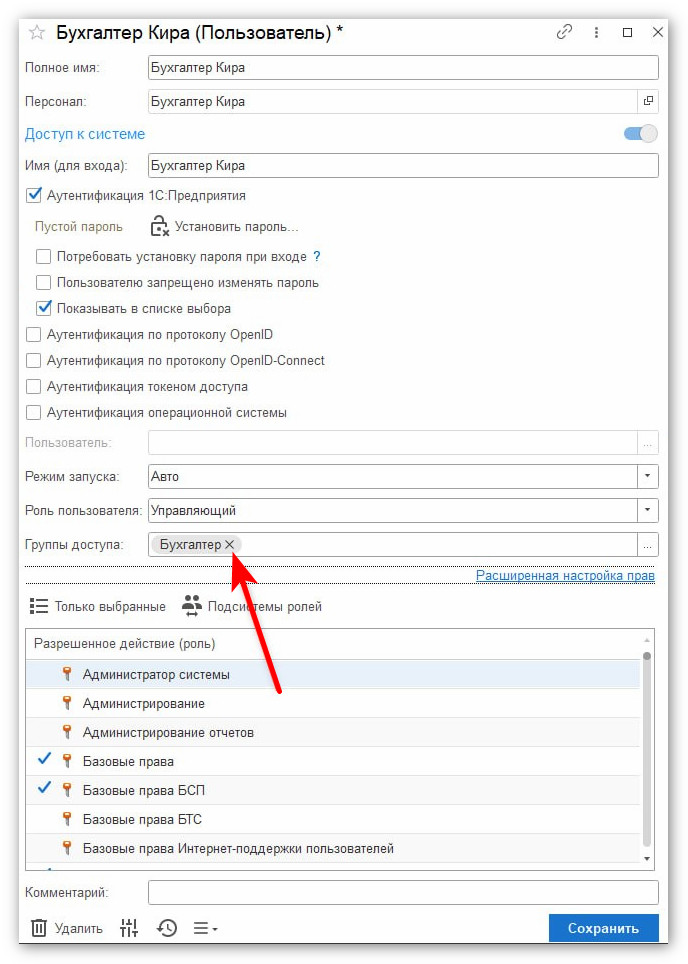
Task: Open the three-dot more actions menu
Action: [x=596, y=33]
